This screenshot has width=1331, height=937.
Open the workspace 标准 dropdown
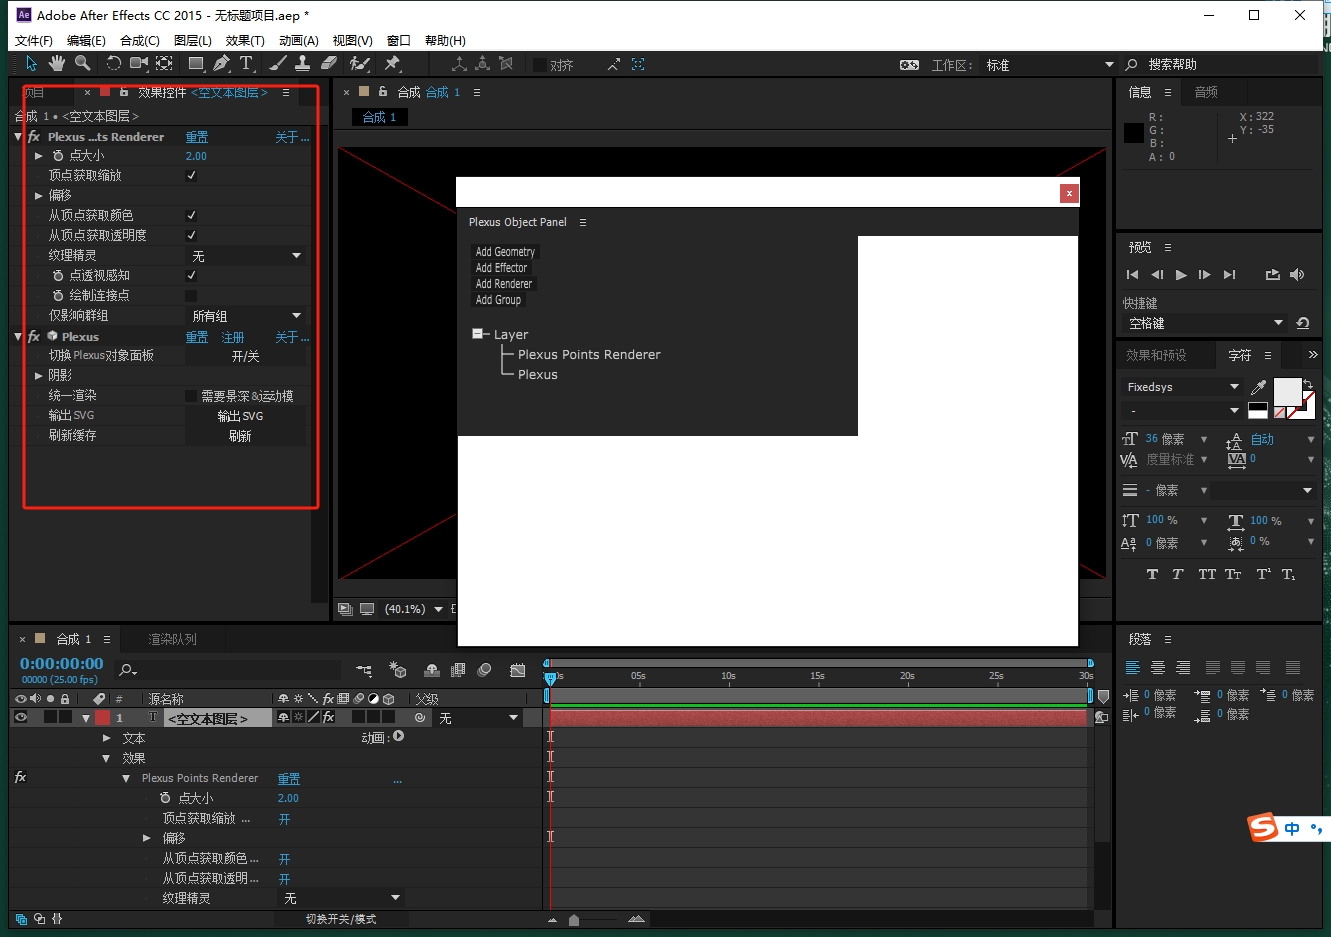(1049, 65)
